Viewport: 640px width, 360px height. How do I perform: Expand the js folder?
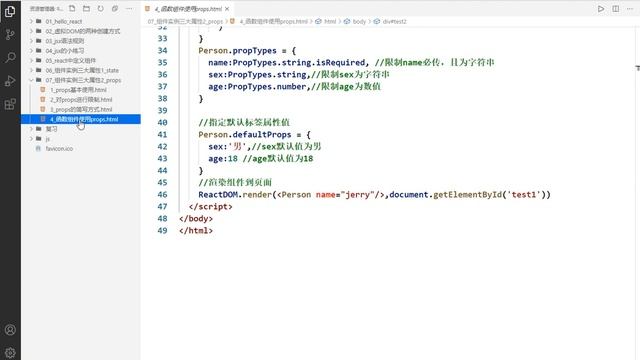click(x=31, y=139)
